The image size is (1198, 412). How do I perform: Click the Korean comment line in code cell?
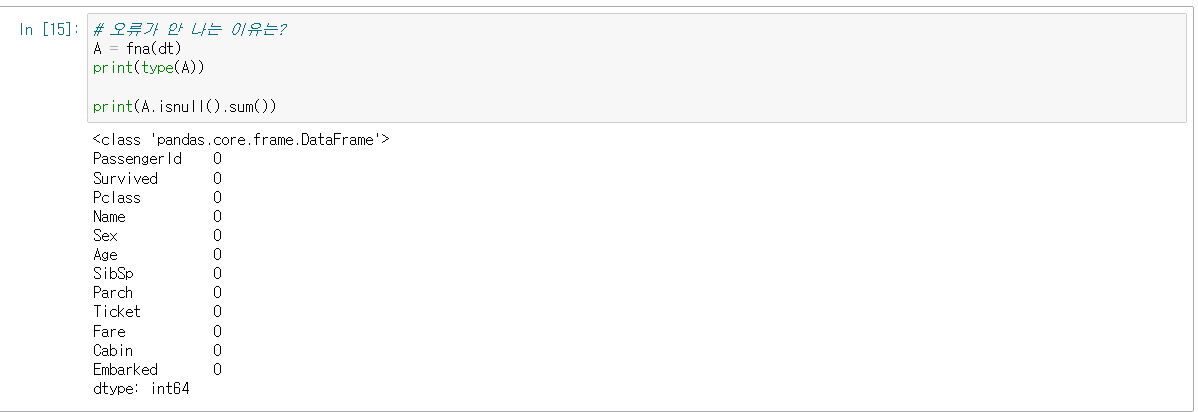click(190, 29)
